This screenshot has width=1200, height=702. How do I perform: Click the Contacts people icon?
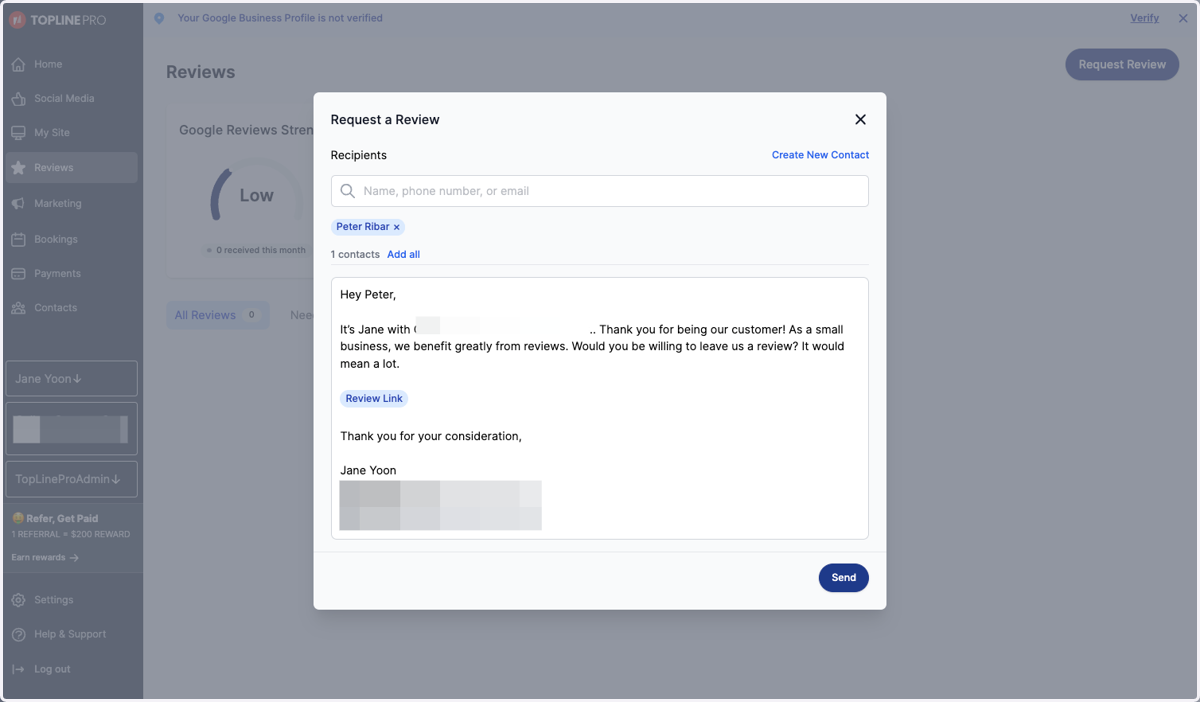(x=18, y=308)
